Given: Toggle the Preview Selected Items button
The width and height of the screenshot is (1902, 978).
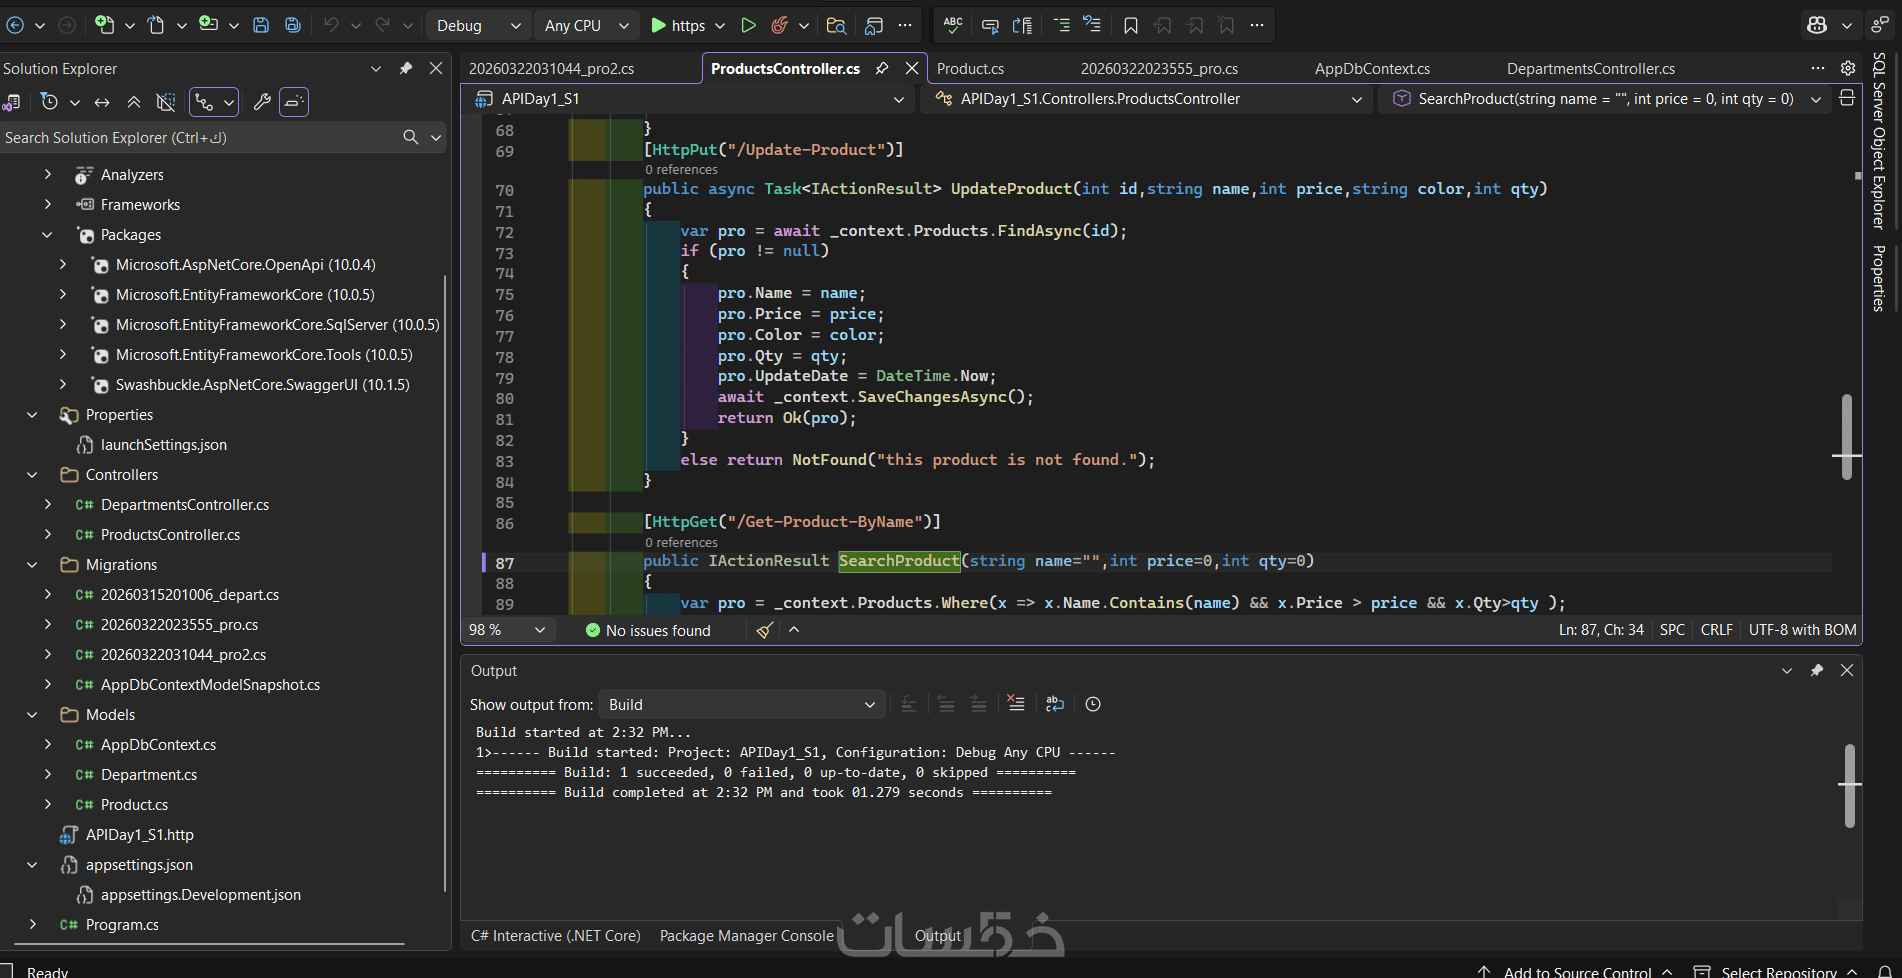Looking at the screenshot, I should click(x=294, y=102).
